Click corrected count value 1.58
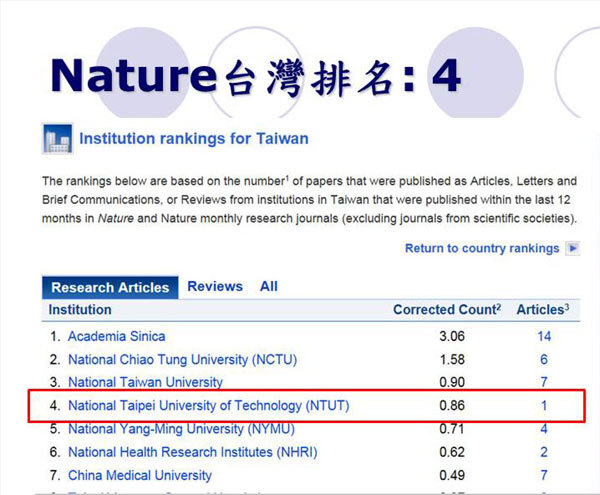The height and width of the screenshot is (495, 600). click(452, 360)
